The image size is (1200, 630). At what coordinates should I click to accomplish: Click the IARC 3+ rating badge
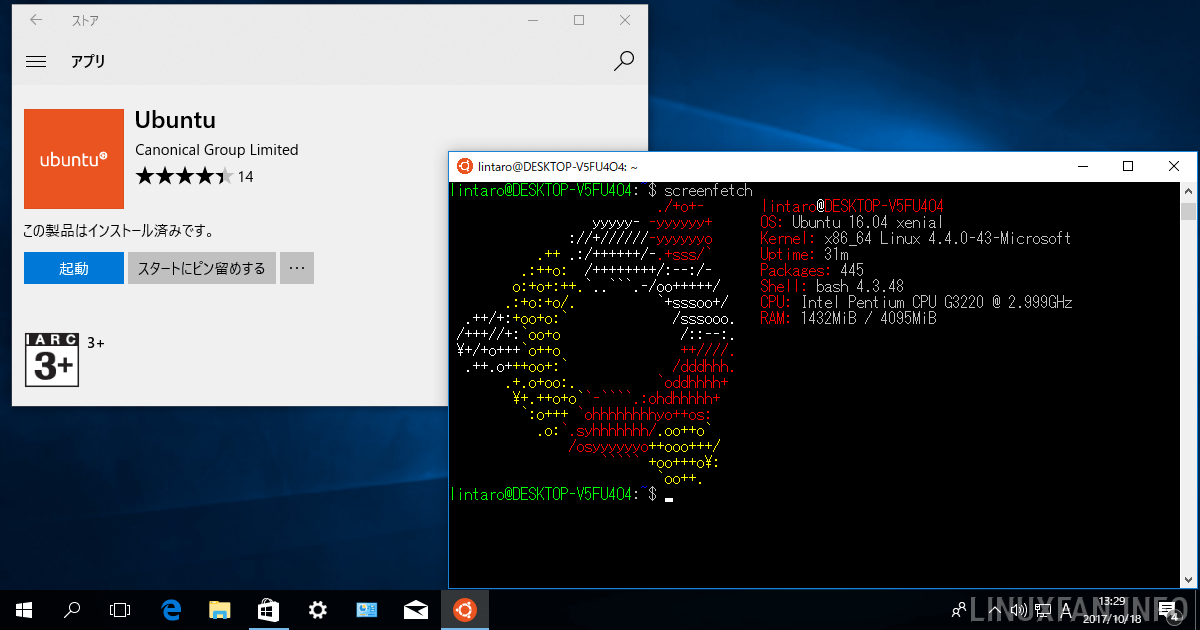click(52, 359)
